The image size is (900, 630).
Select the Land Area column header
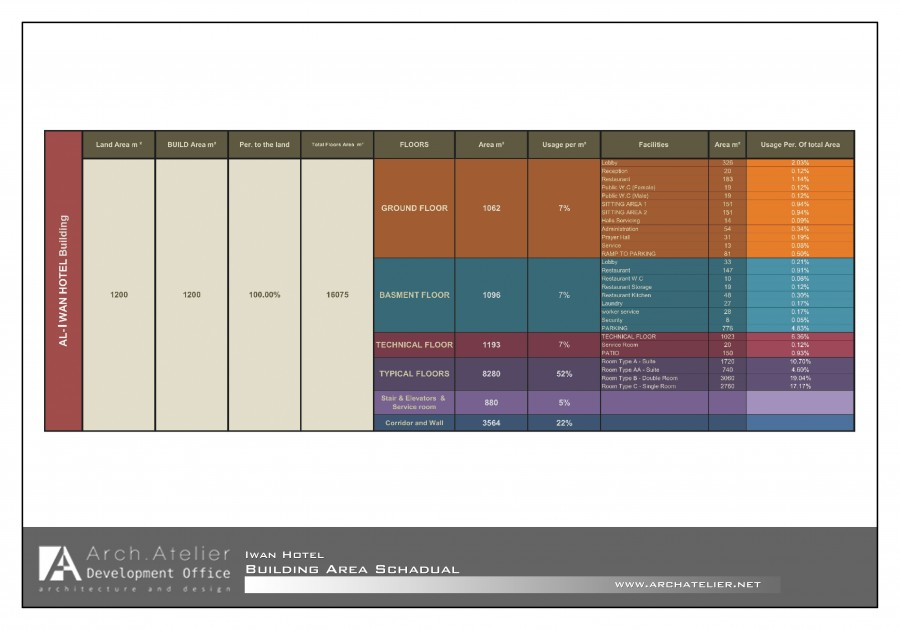coord(119,145)
